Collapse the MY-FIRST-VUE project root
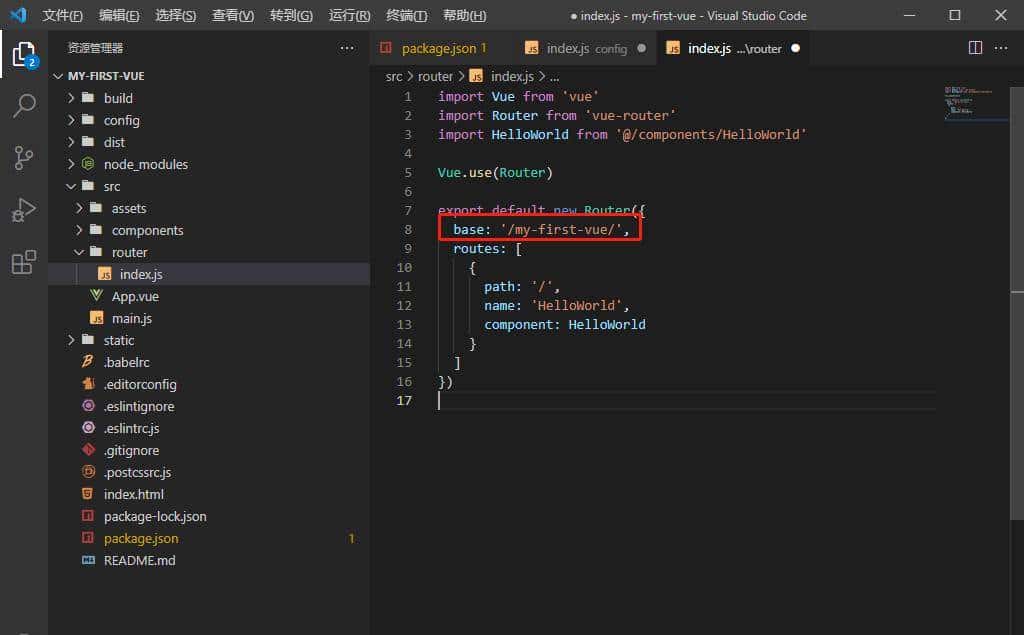Image resolution: width=1024 pixels, height=635 pixels. click(106, 76)
